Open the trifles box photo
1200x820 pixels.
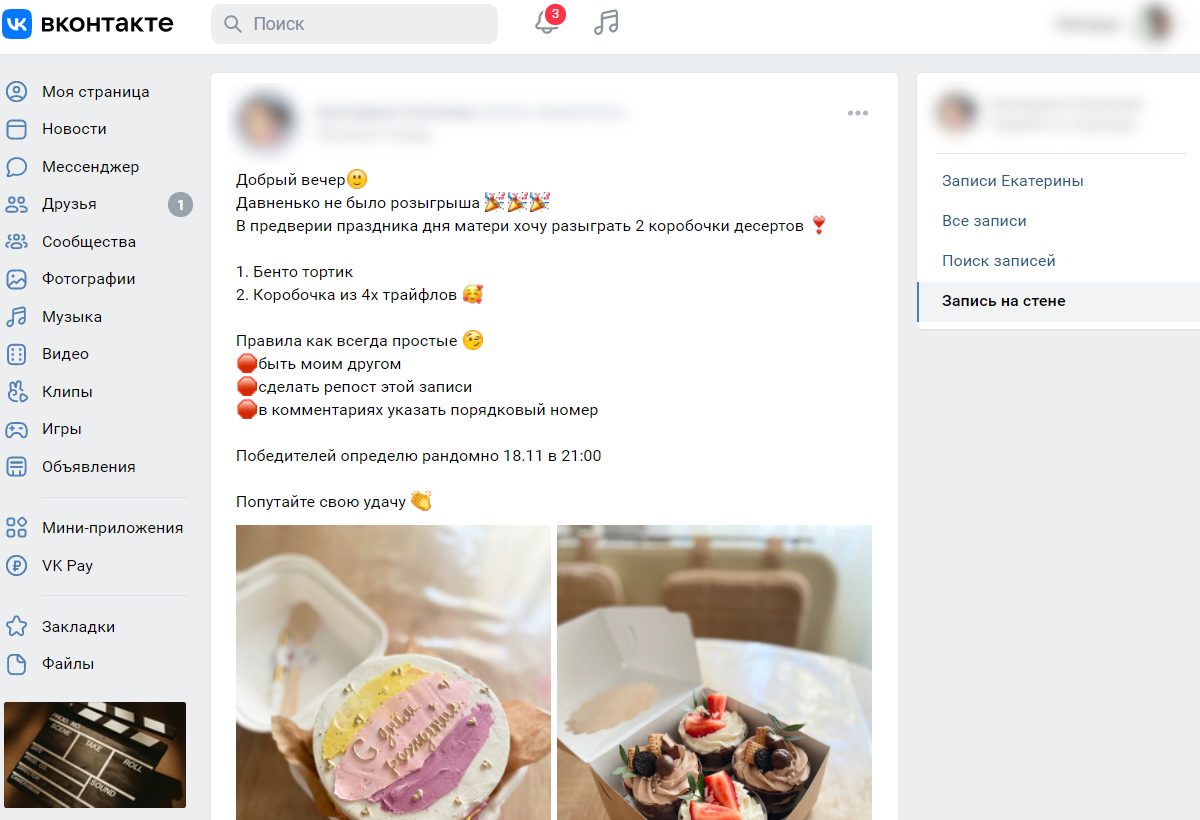click(714, 672)
